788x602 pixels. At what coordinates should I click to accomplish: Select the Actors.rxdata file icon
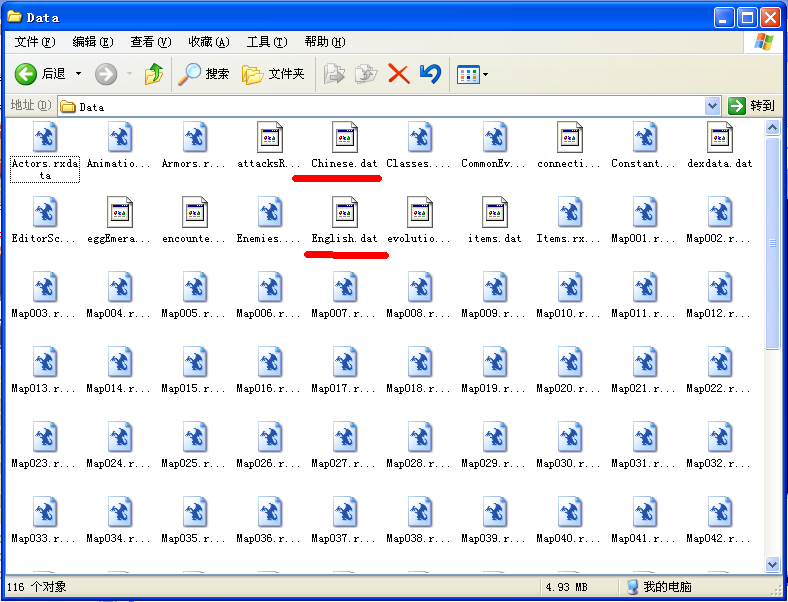click(x=45, y=137)
